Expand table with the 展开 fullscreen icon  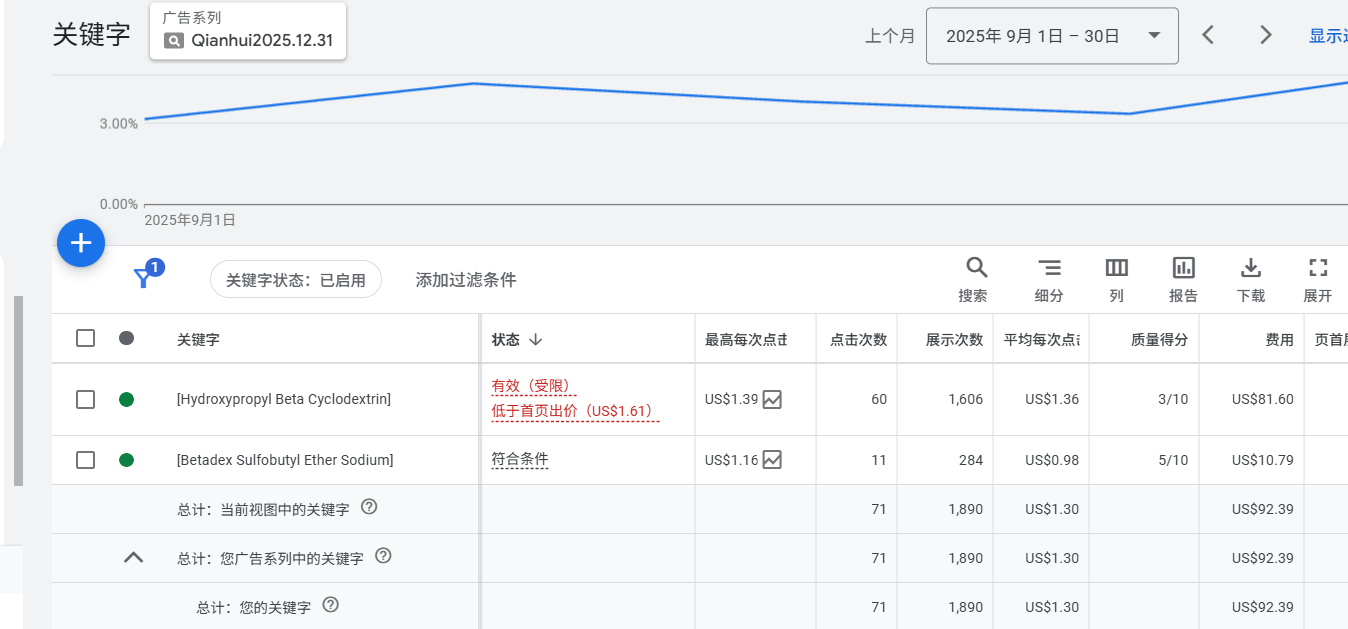tap(1318, 268)
